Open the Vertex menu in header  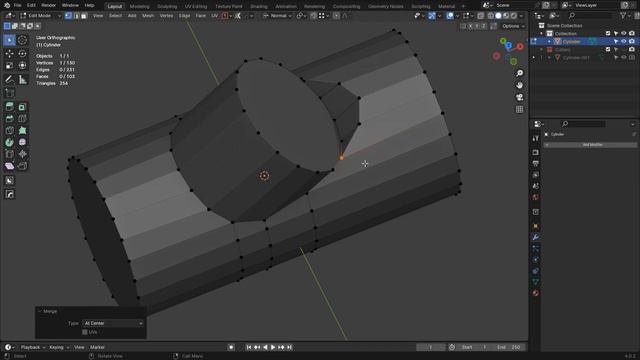pyautogui.click(x=166, y=16)
